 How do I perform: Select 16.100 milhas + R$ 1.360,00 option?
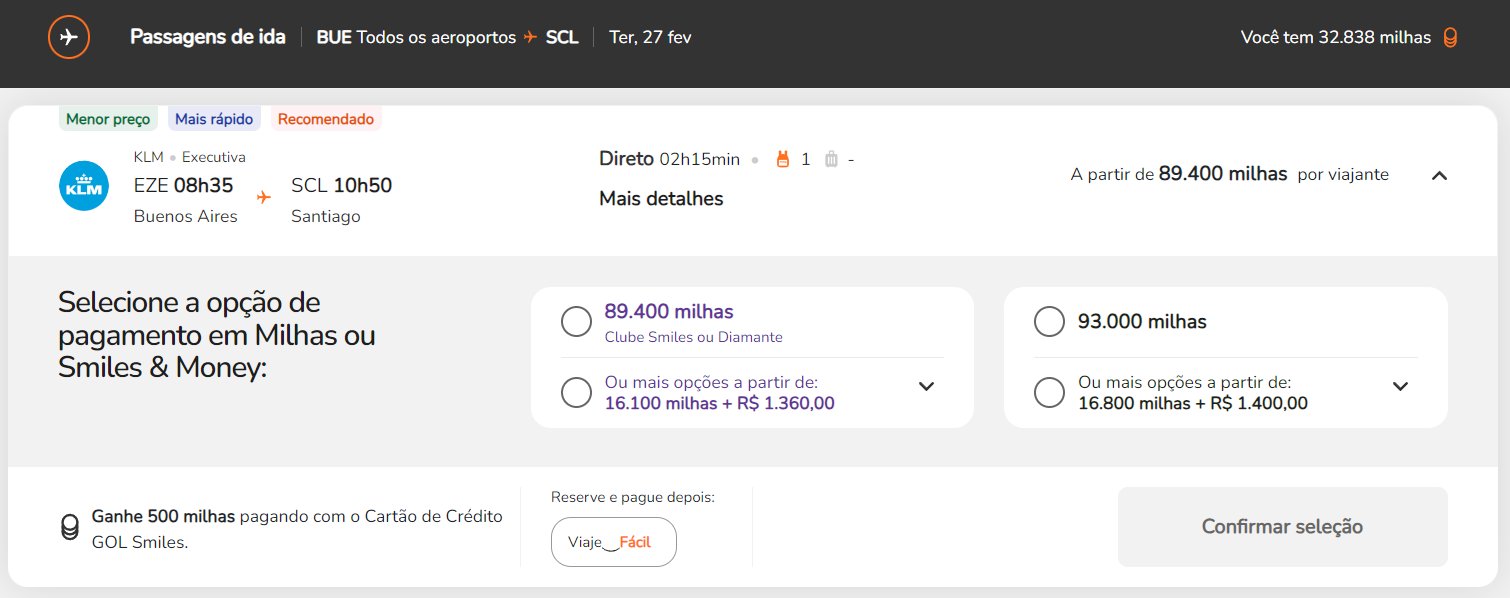tap(576, 392)
